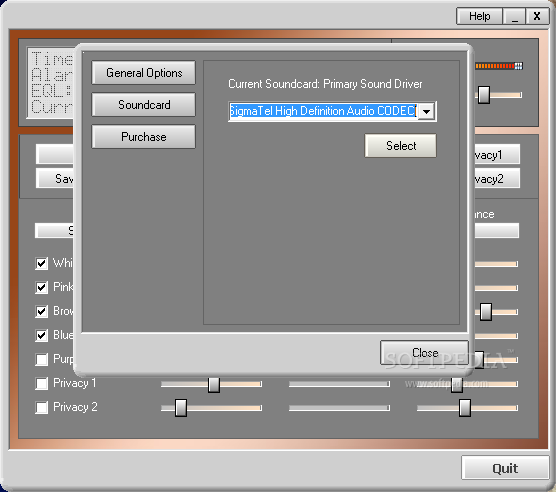Adjust the rightmost Privacy 2 slider
The width and height of the screenshot is (556, 492).
[x=465, y=408]
